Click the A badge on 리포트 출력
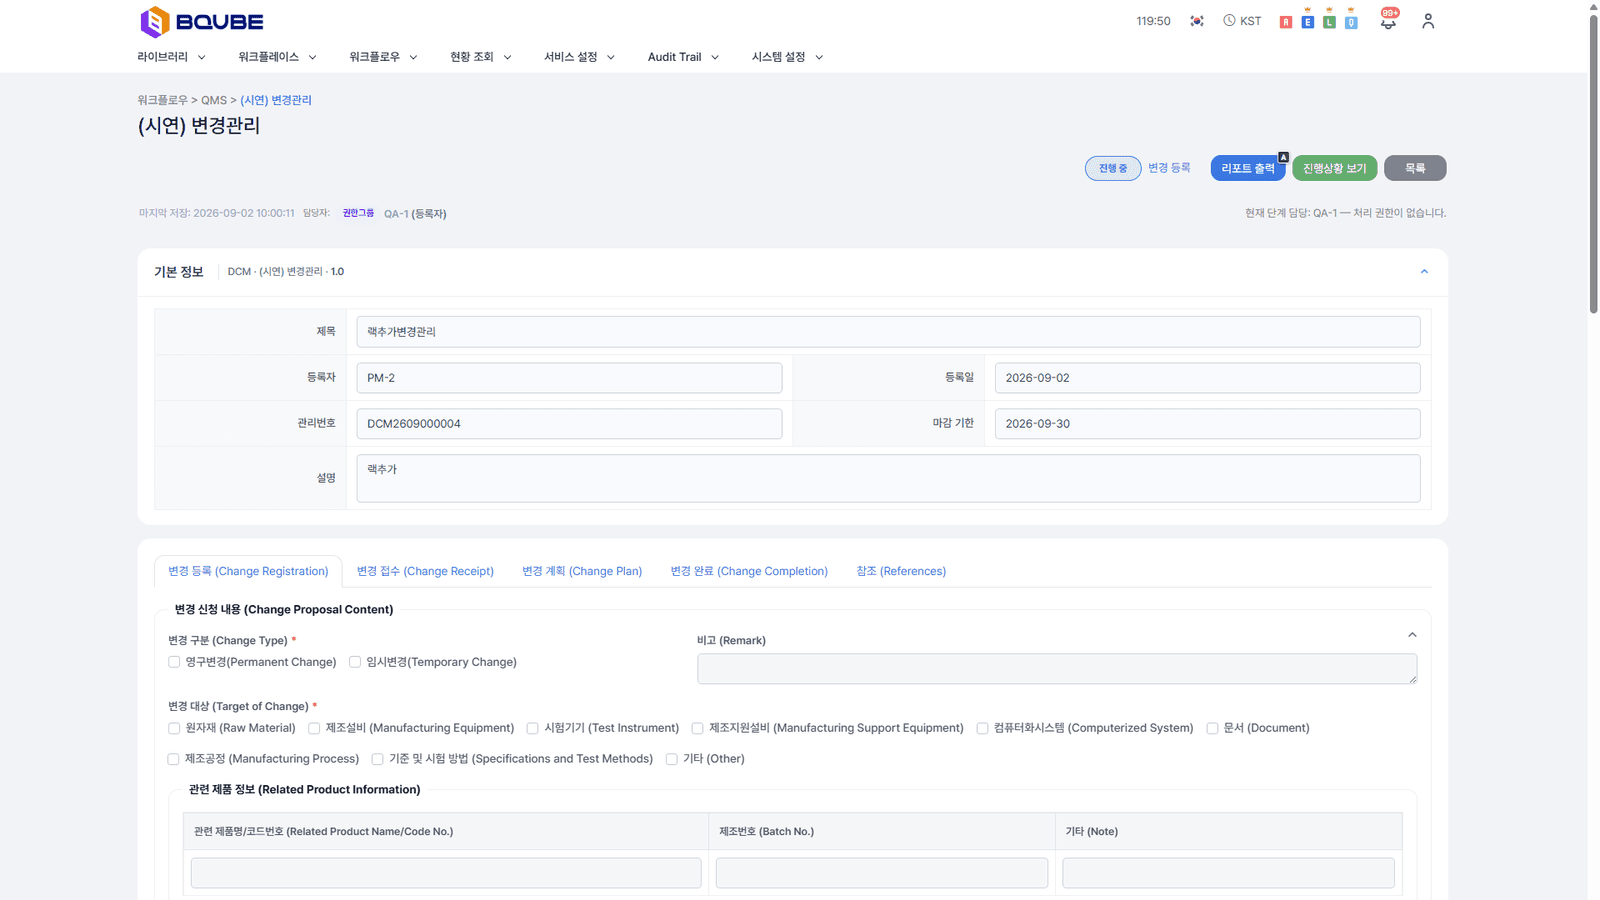The height and width of the screenshot is (900, 1600). click(1283, 157)
